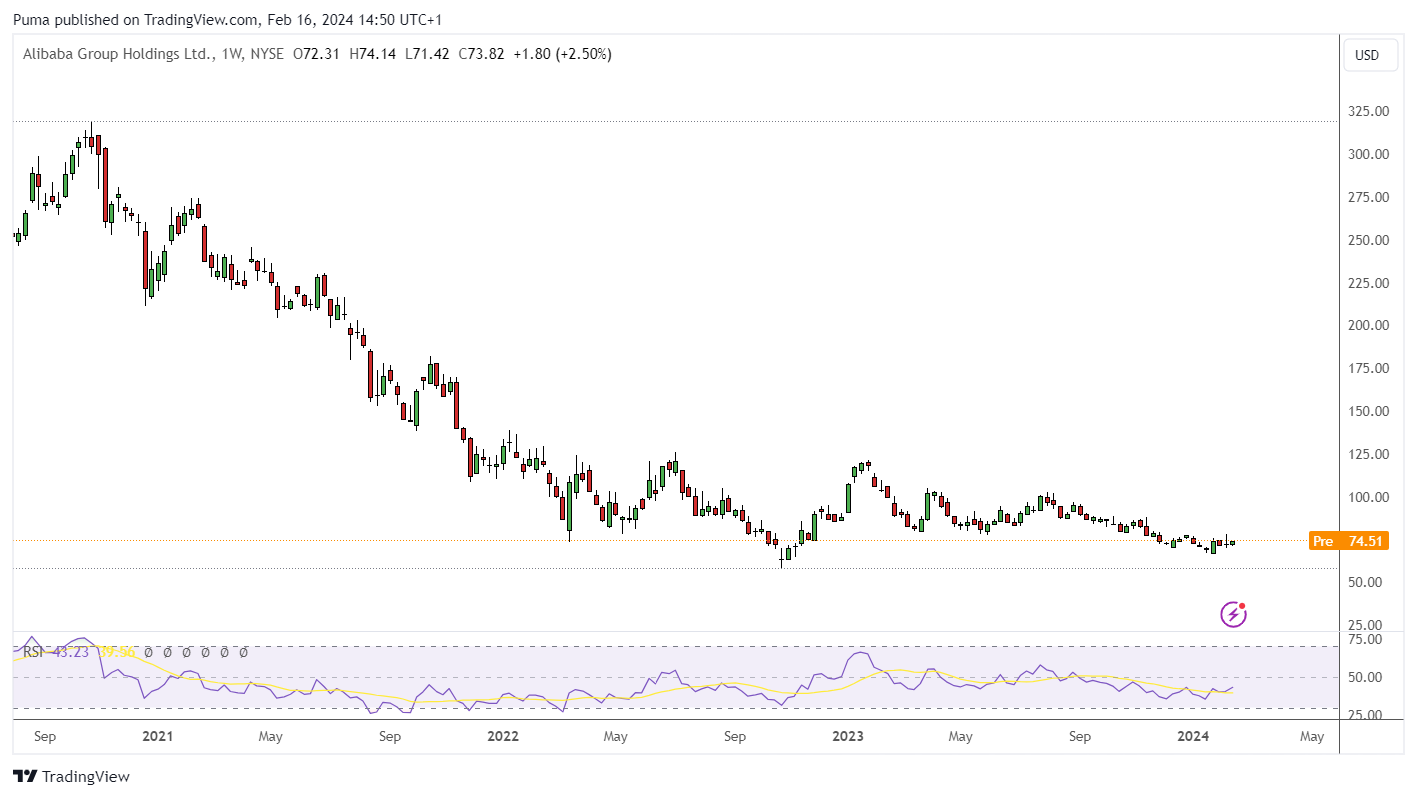The image size is (1417, 798).
Task: Click the 2021 label on time axis
Action: (157, 737)
